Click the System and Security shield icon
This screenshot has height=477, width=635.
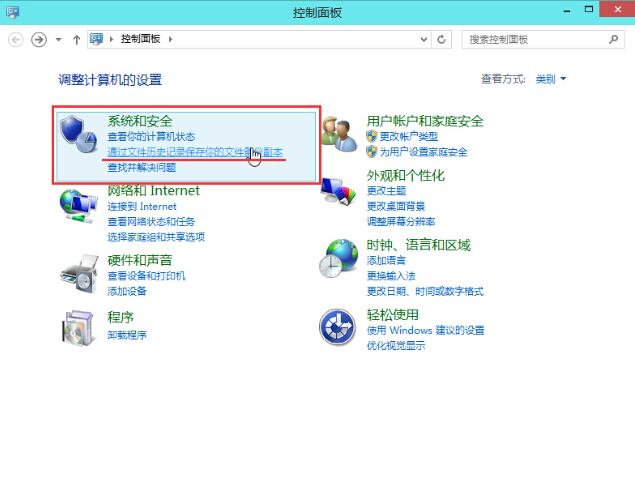pos(79,135)
